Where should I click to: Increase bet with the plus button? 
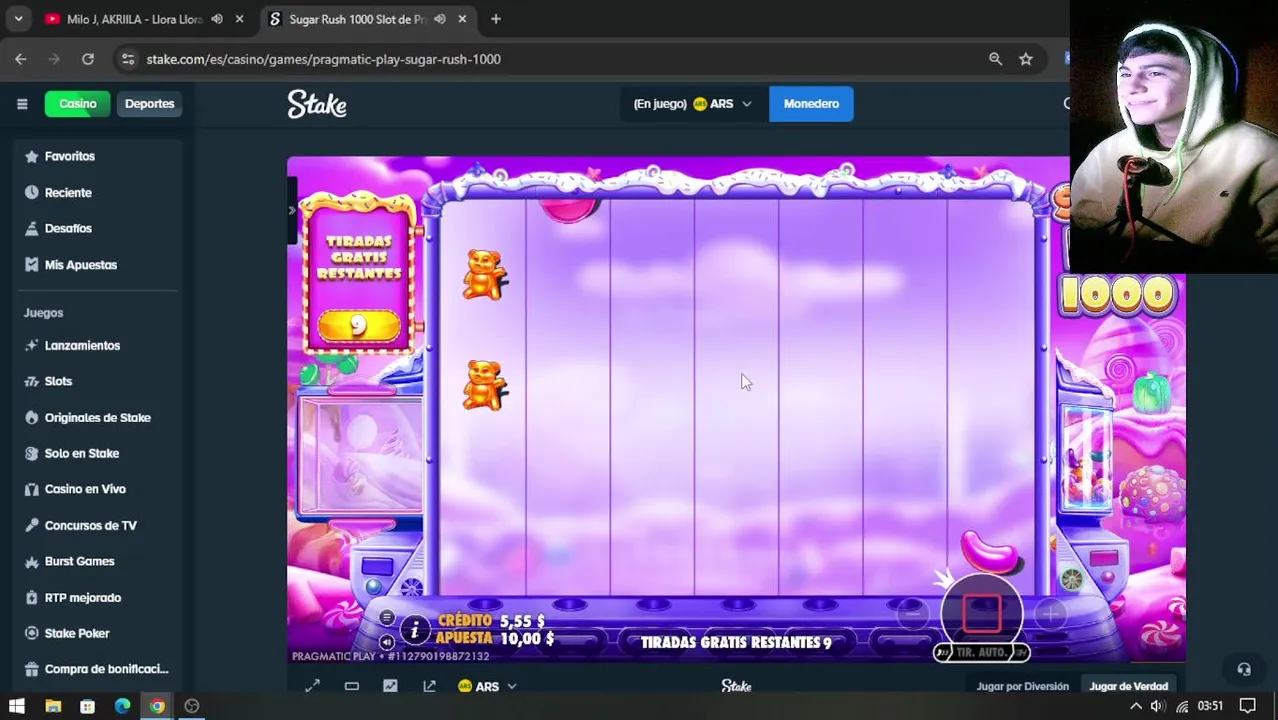(1051, 614)
